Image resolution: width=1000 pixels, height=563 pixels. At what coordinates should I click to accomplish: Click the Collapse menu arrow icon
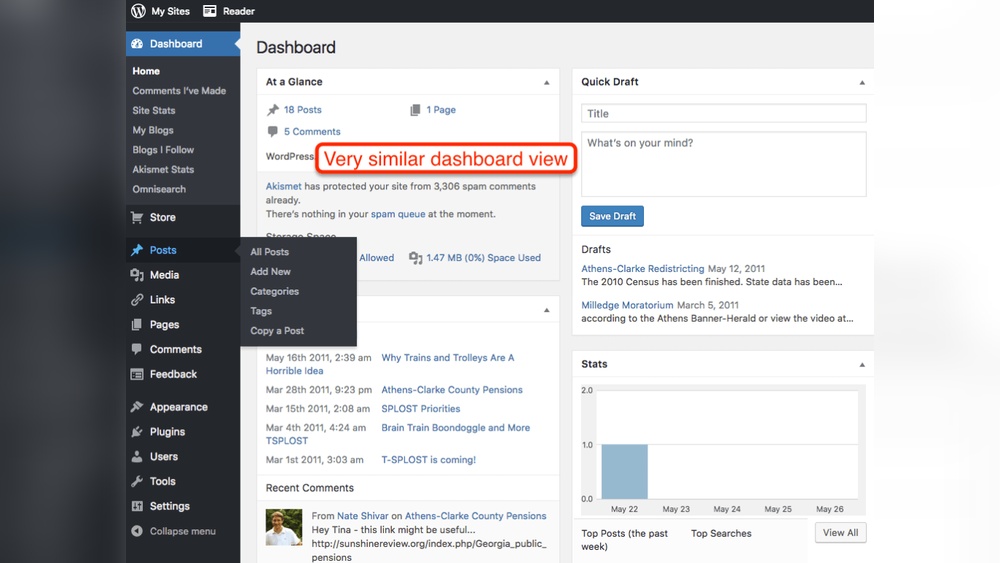click(x=137, y=531)
